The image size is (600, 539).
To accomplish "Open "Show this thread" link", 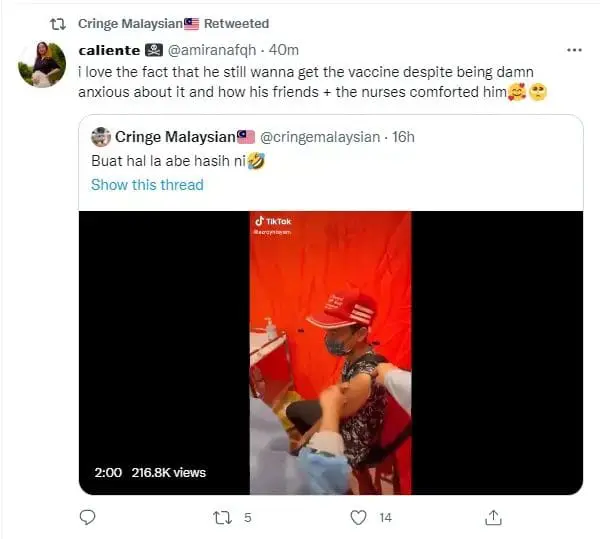I will [x=147, y=185].
